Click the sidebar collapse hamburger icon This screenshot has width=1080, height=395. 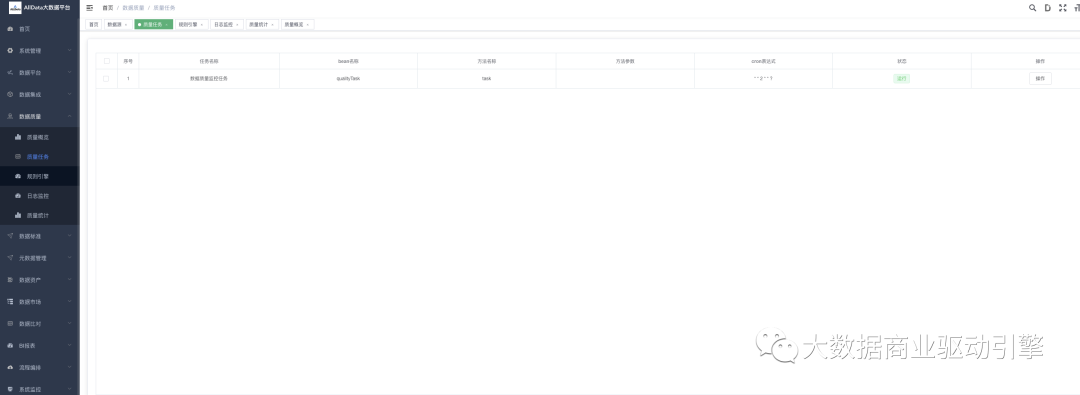(89, 8)
